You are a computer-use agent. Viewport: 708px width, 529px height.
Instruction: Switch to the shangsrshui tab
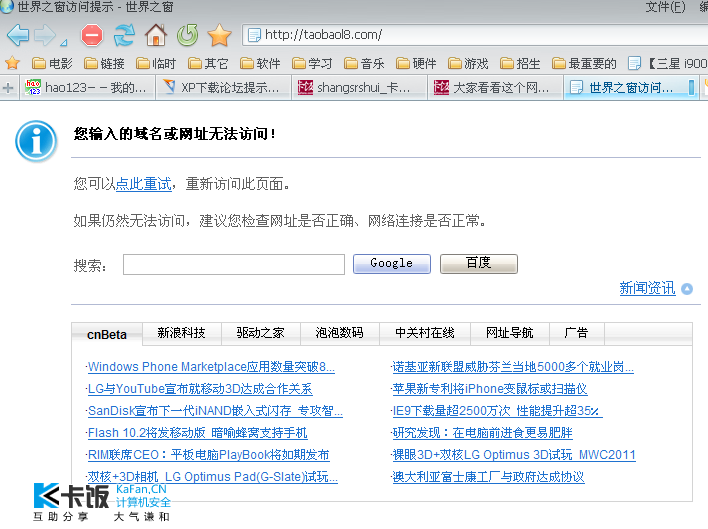[x=358, y=88]
